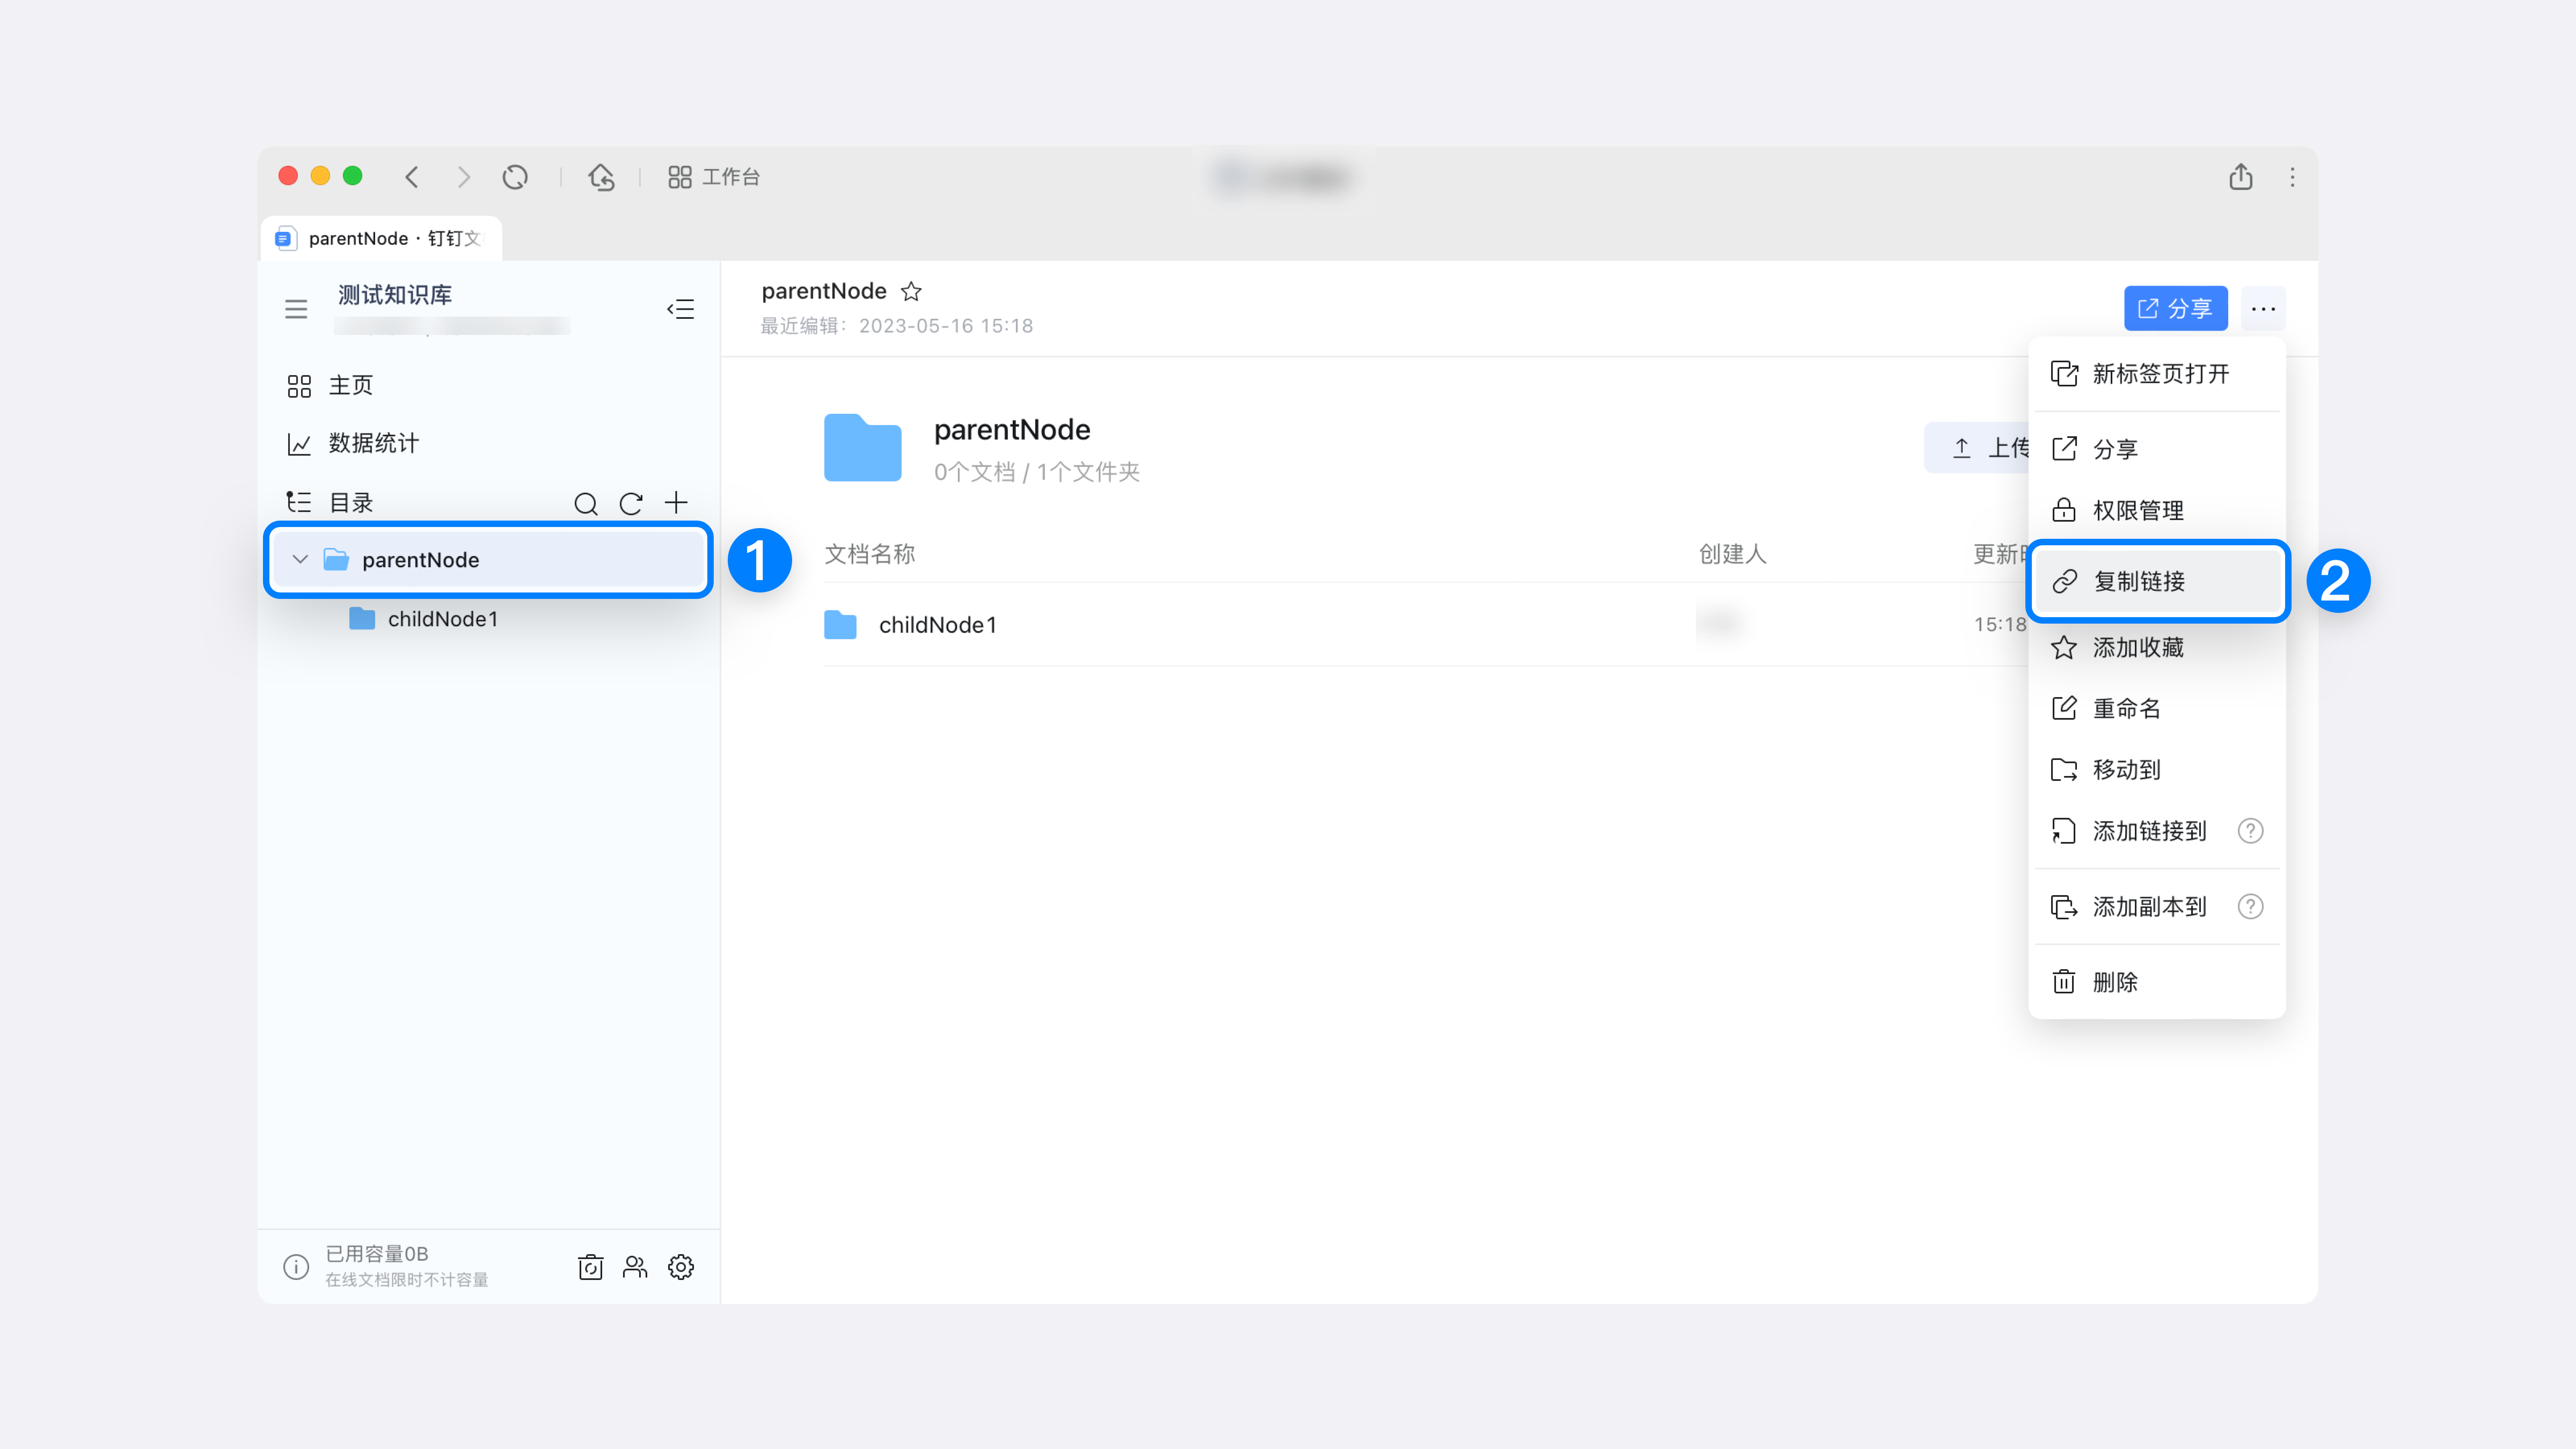
Task: Choose 新标签页打开 in the menu
Action: [x=2160, y=373]
